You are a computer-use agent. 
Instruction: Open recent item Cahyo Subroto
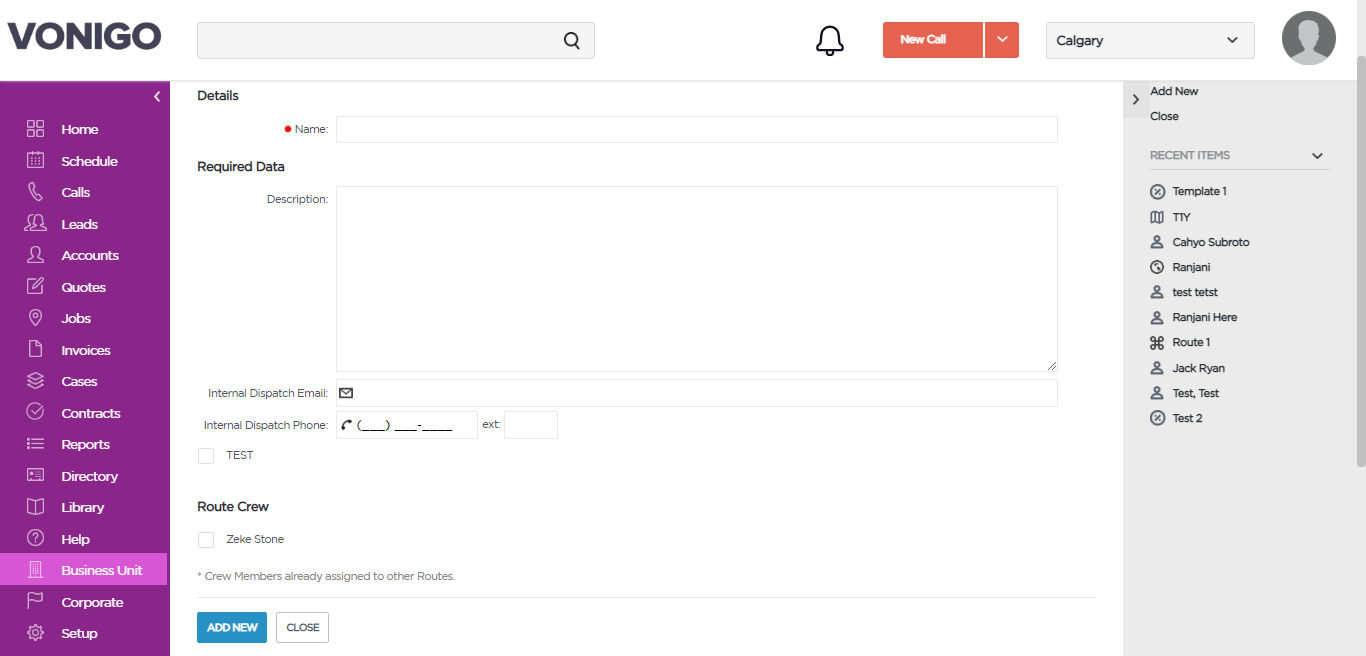coord(1210,242)
